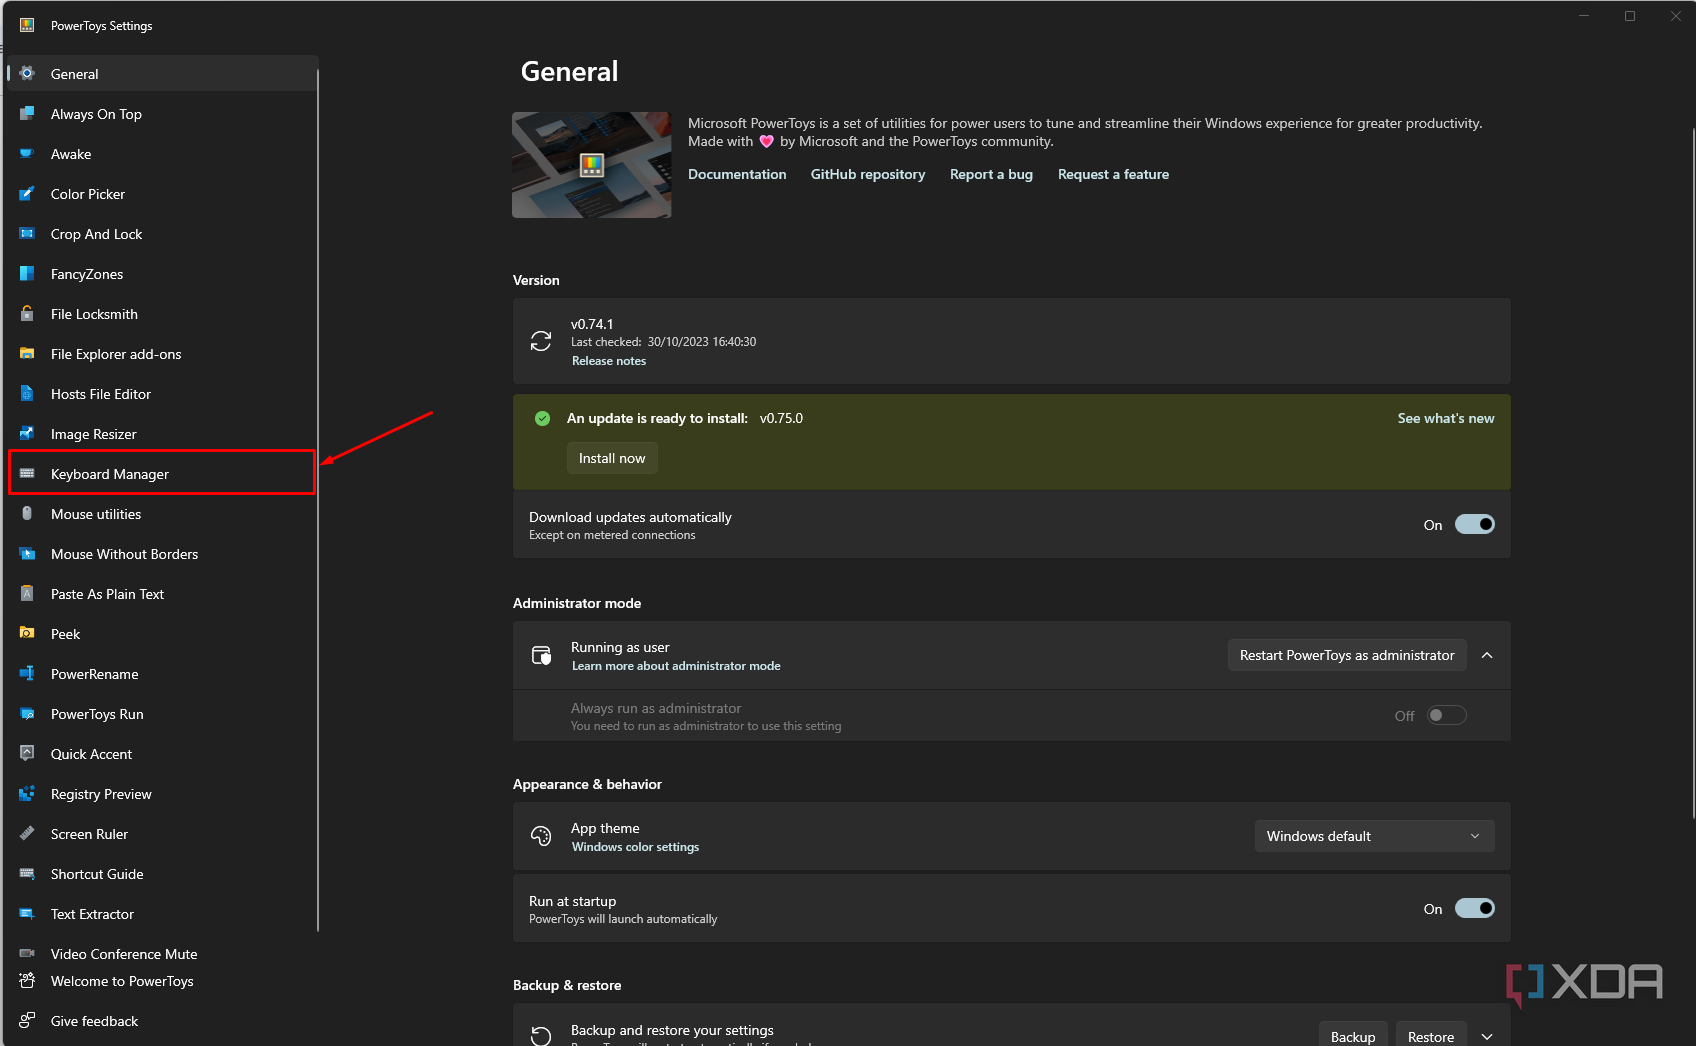The height and width of the screenshot is (1046, 1696).
Task: Toggle Always run as administrator switch
Action: pos(1446,716)
